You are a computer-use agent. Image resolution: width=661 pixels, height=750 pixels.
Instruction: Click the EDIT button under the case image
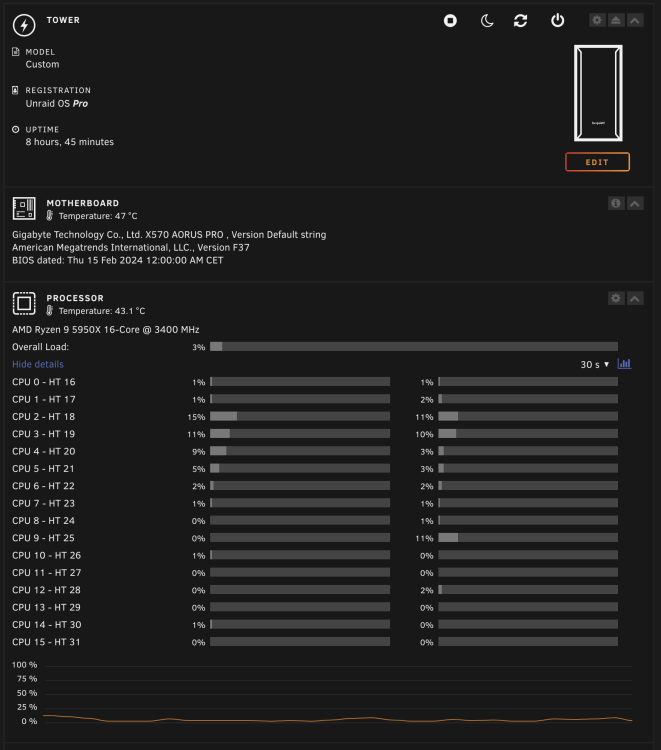(x=597, y=162)
